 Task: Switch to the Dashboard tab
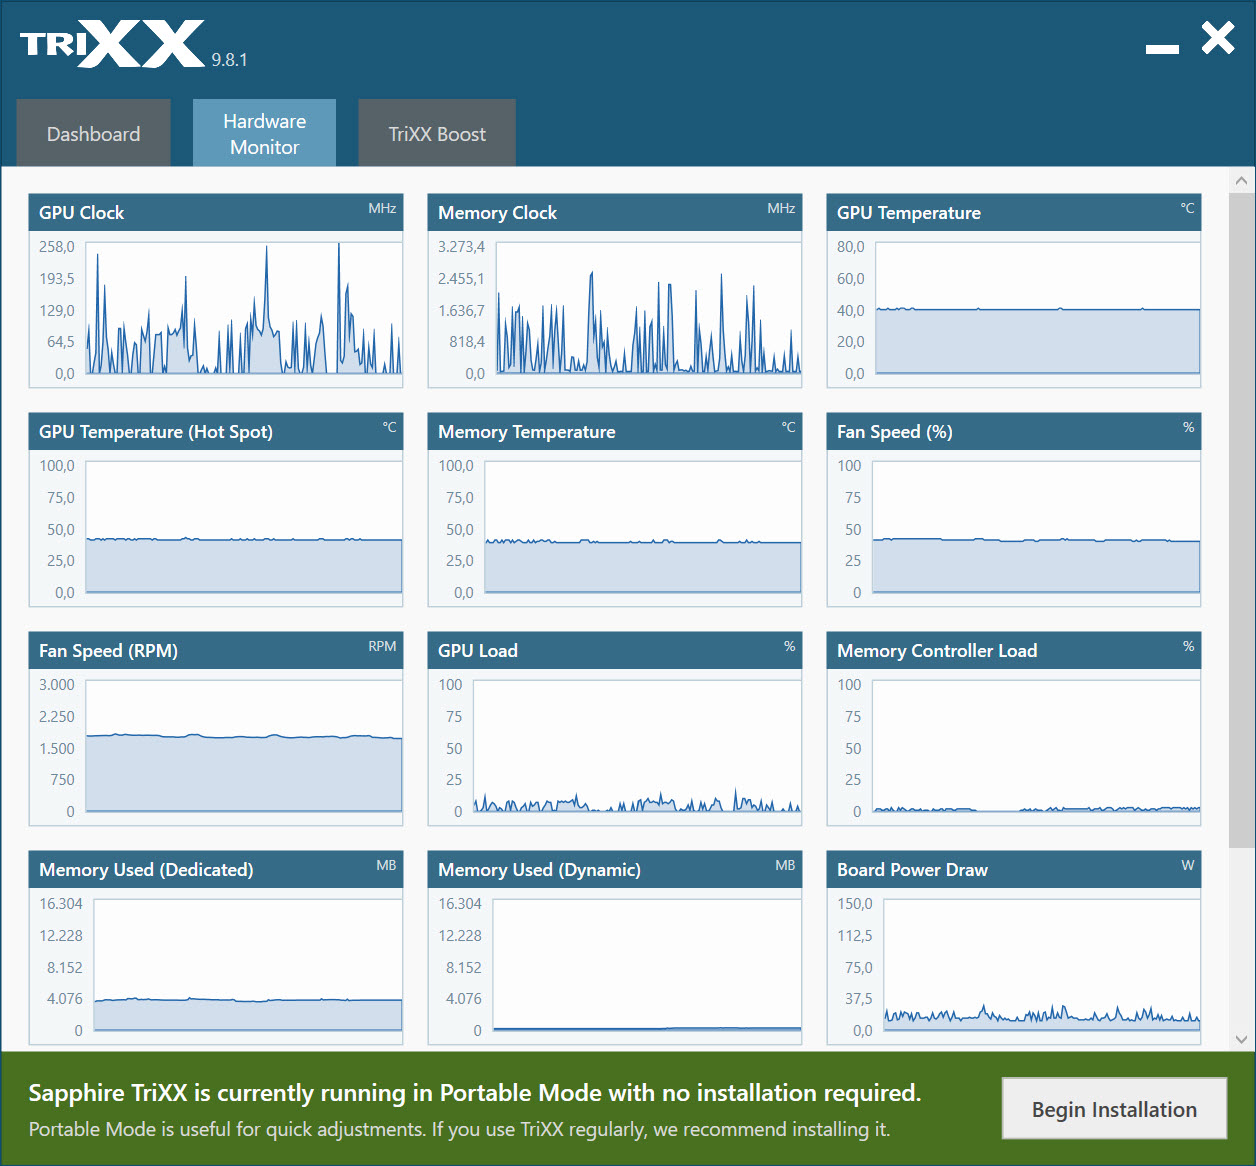[x=94, y=133]
